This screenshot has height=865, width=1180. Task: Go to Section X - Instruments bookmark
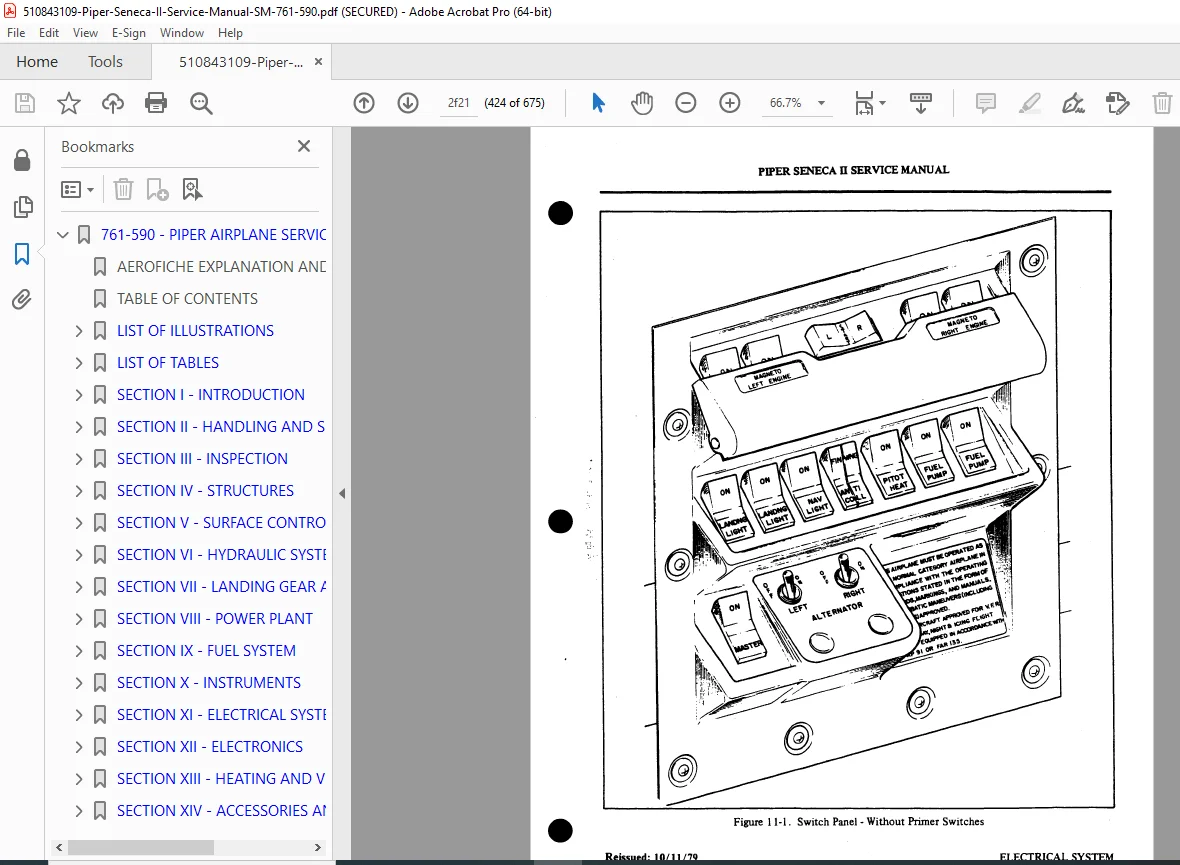(208, 683)
